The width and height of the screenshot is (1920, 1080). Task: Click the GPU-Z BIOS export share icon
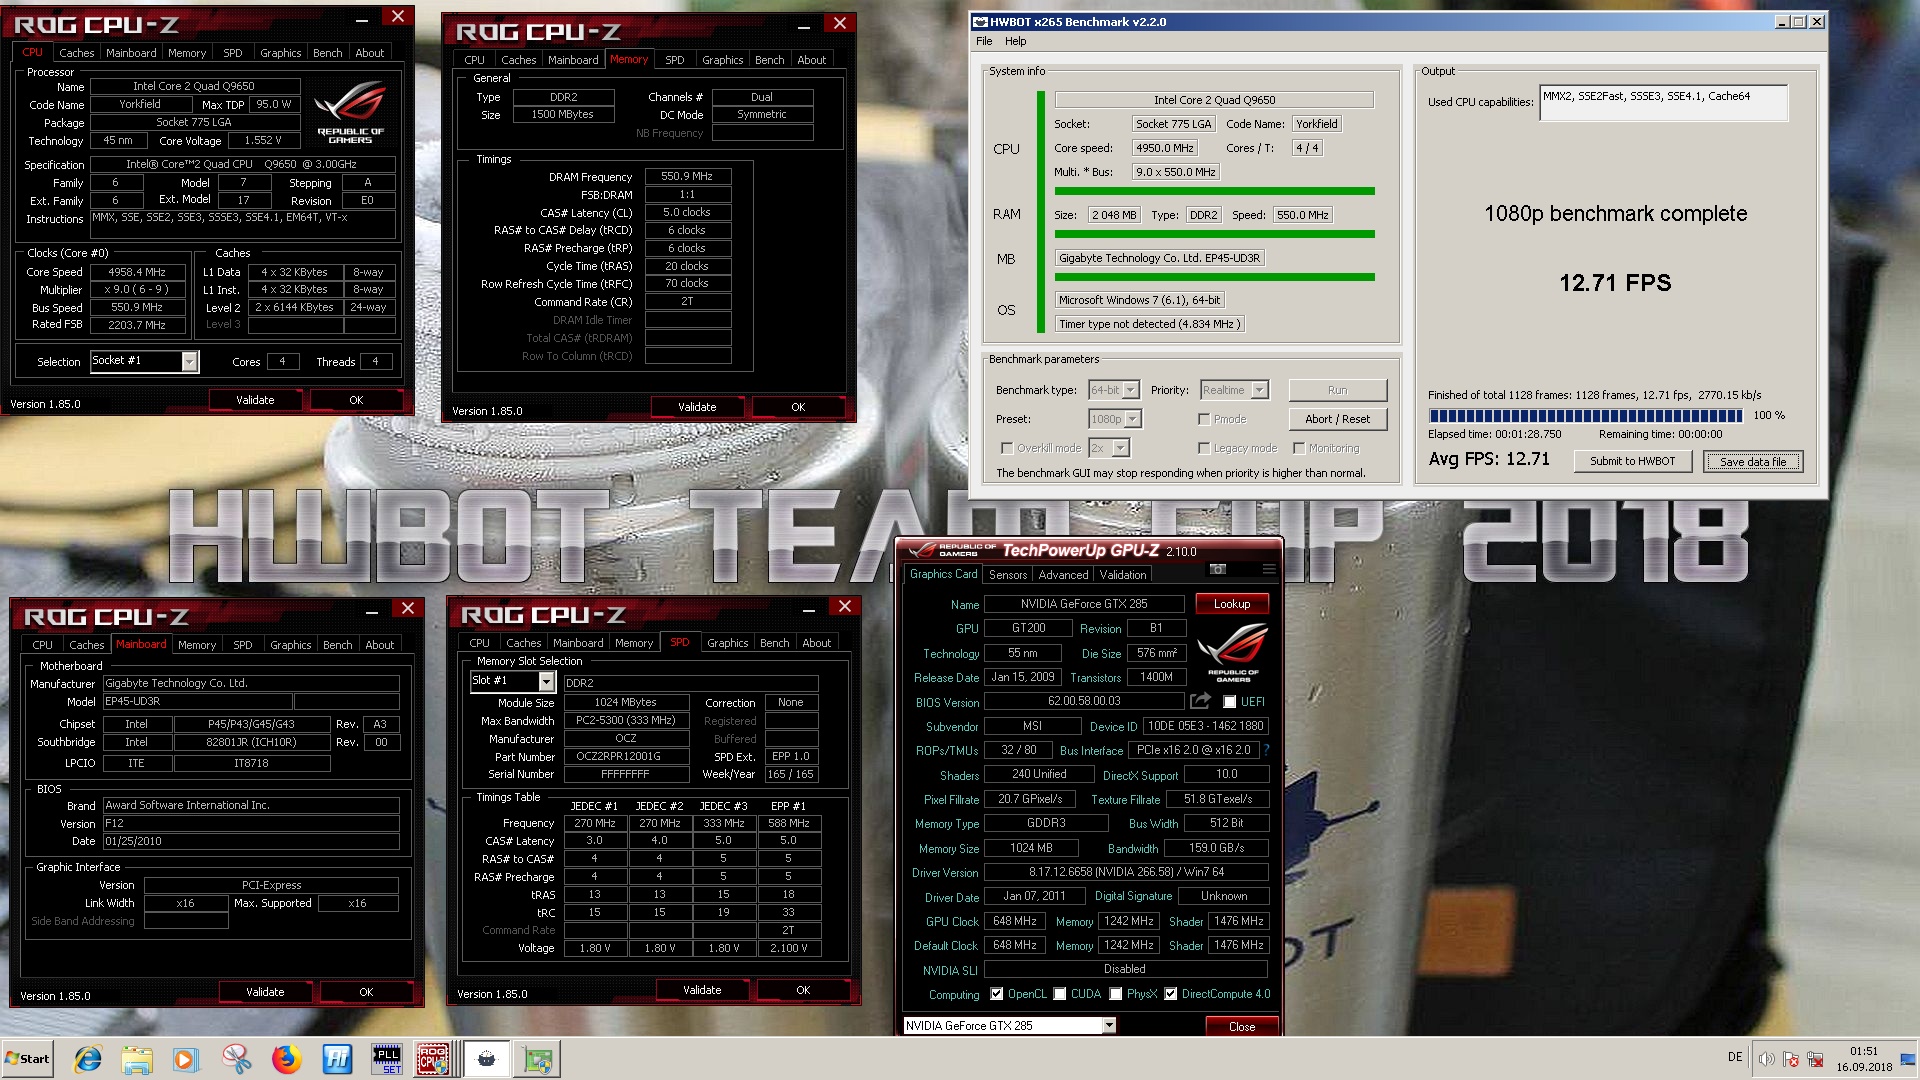[1200, 701]
